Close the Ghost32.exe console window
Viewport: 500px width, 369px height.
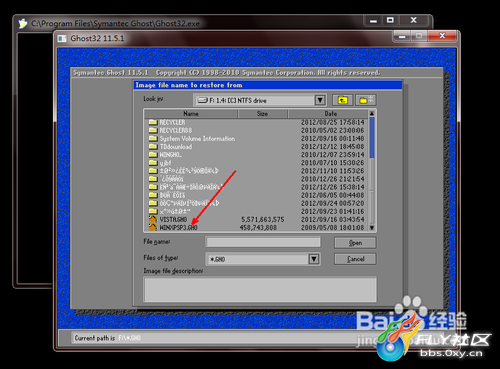tap(413, 20)
